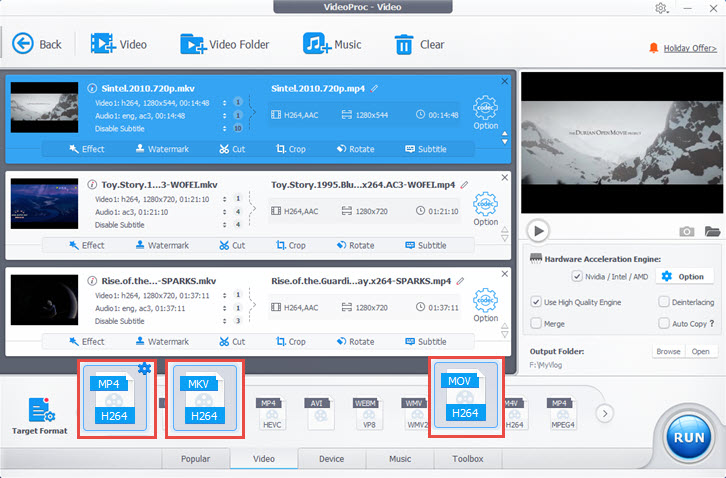Select the AVI format
Screen dimensions: 726x478
tap(319, 414)
